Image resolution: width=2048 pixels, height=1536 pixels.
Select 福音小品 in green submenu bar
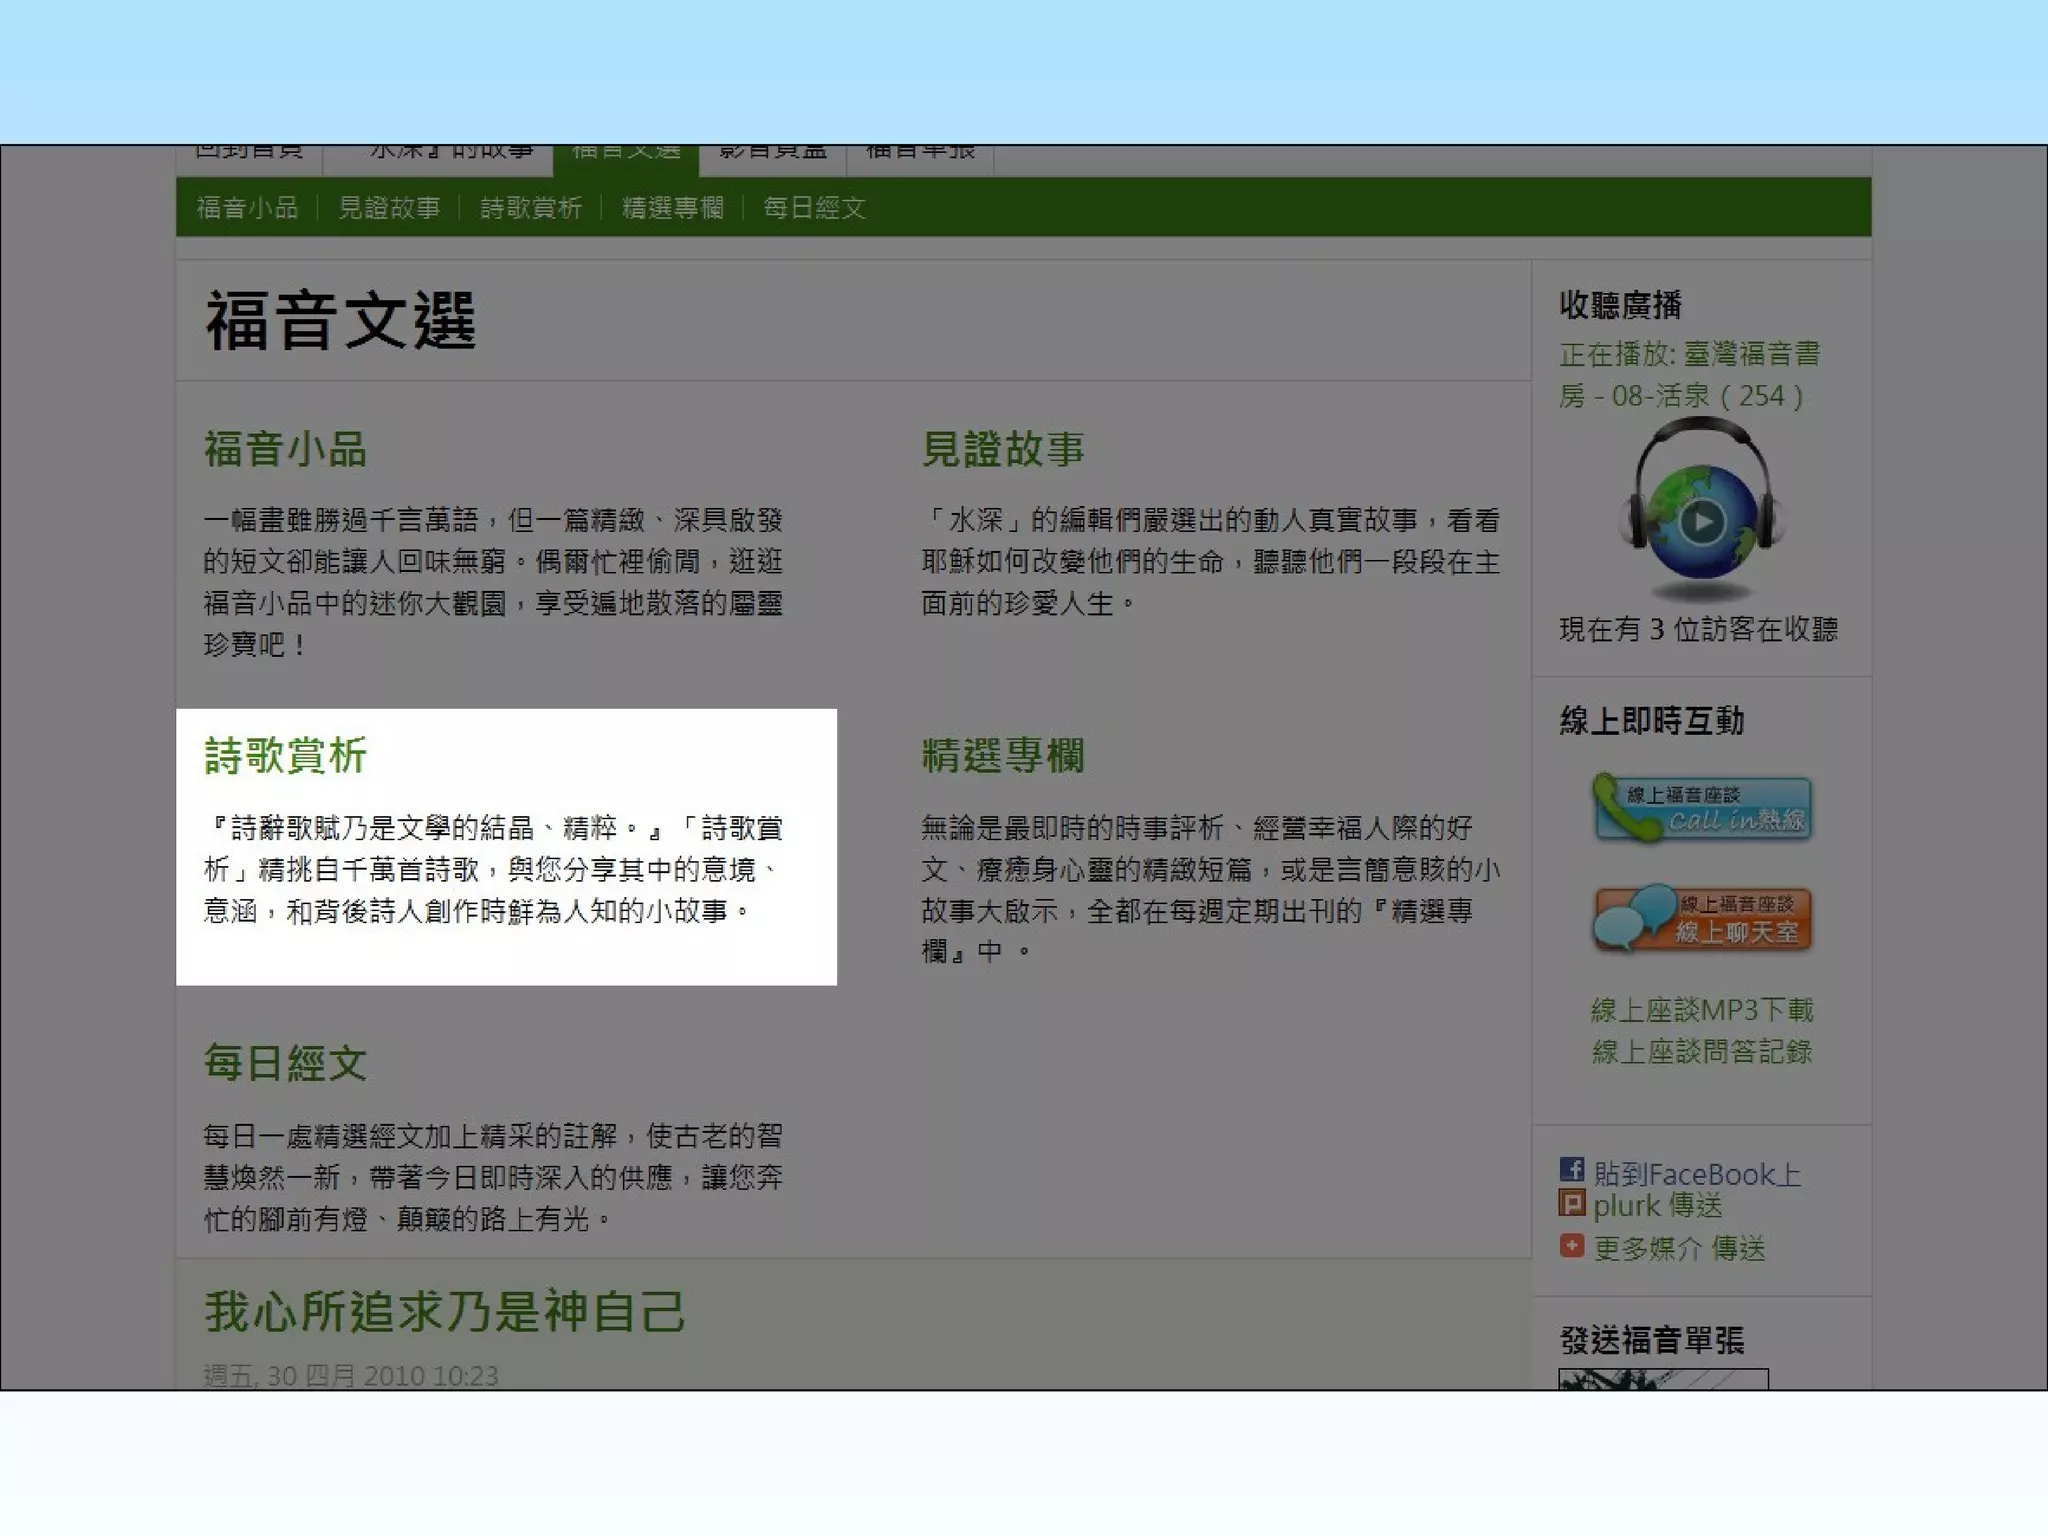tap(247, 208)
